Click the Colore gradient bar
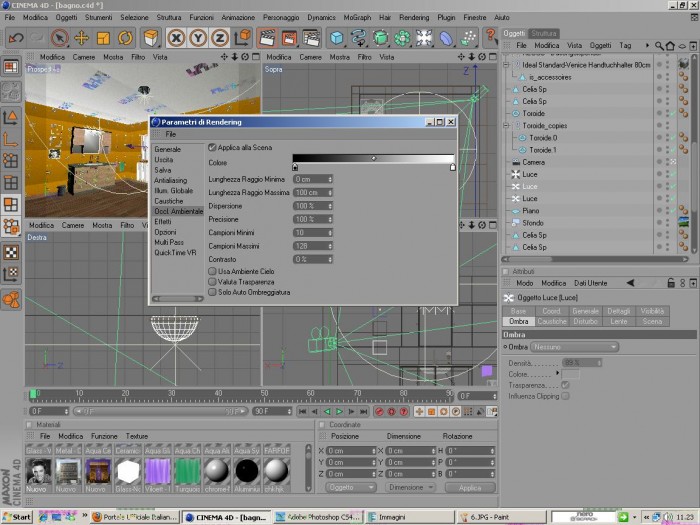 pyautogui.click(x=373, y=158)
